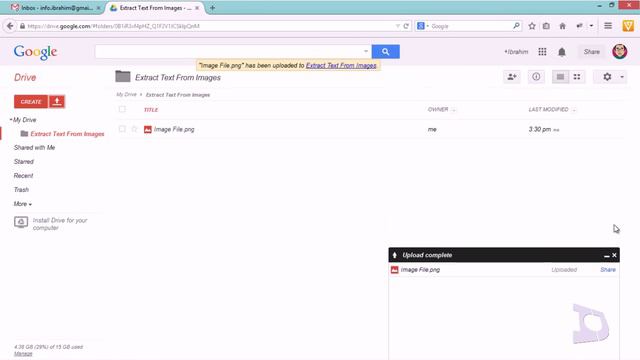Click the large folder icon in header
640x360 pixels.
pos(122,76)
